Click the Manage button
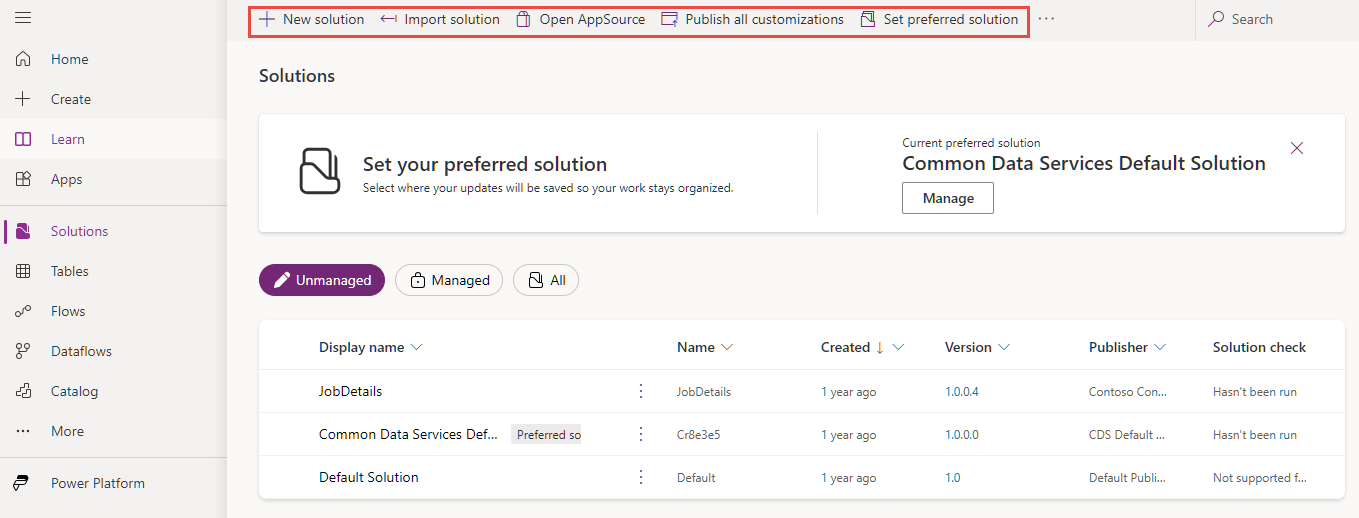This screenshot has width=1359, height=518. [x=948, y=198]
